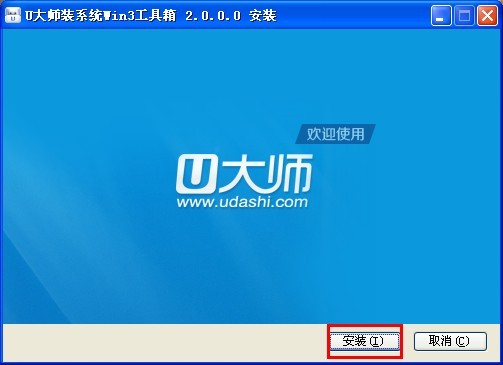
Task: Click the 安装(I) install button
Action: click(365, 341)
